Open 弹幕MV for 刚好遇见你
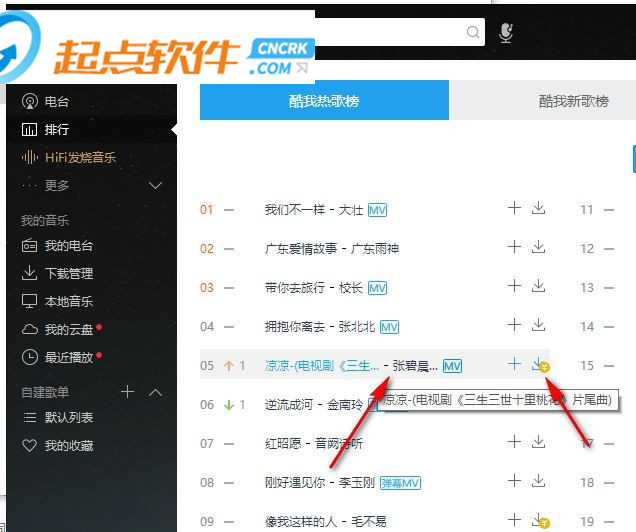636x532 pixels. (400, 483)
